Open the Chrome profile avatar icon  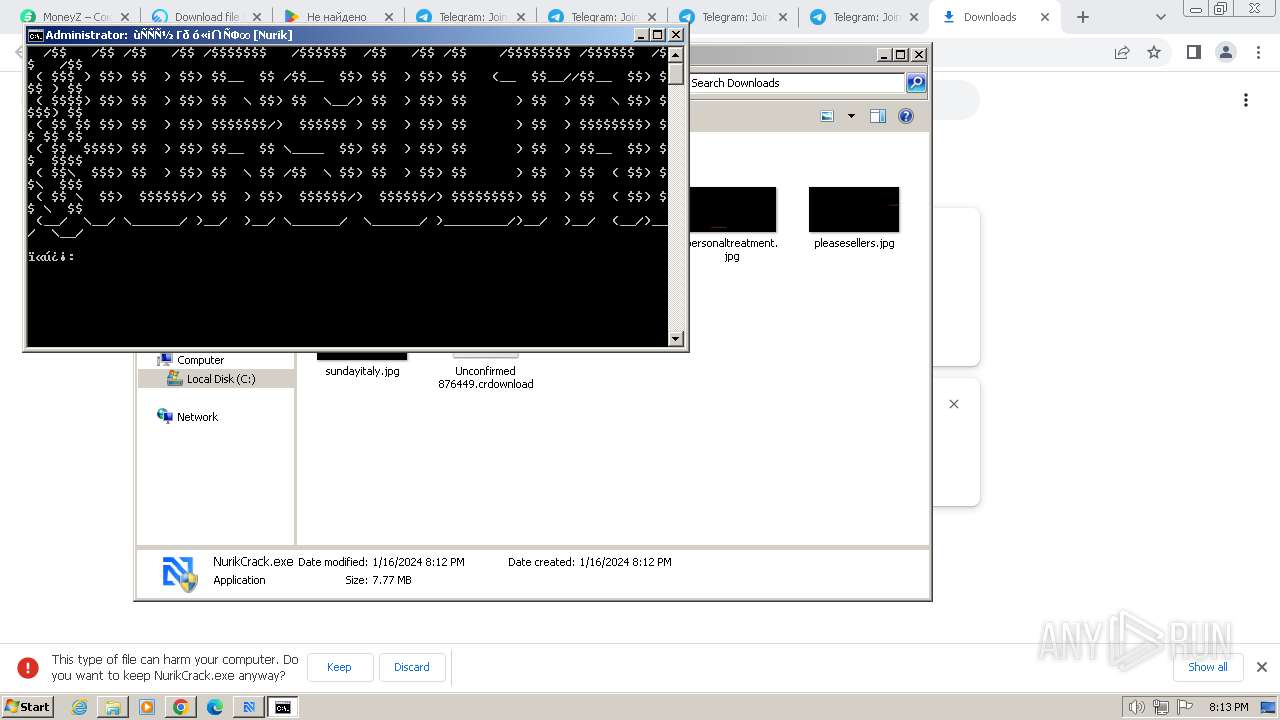(x=1226, y=52)
